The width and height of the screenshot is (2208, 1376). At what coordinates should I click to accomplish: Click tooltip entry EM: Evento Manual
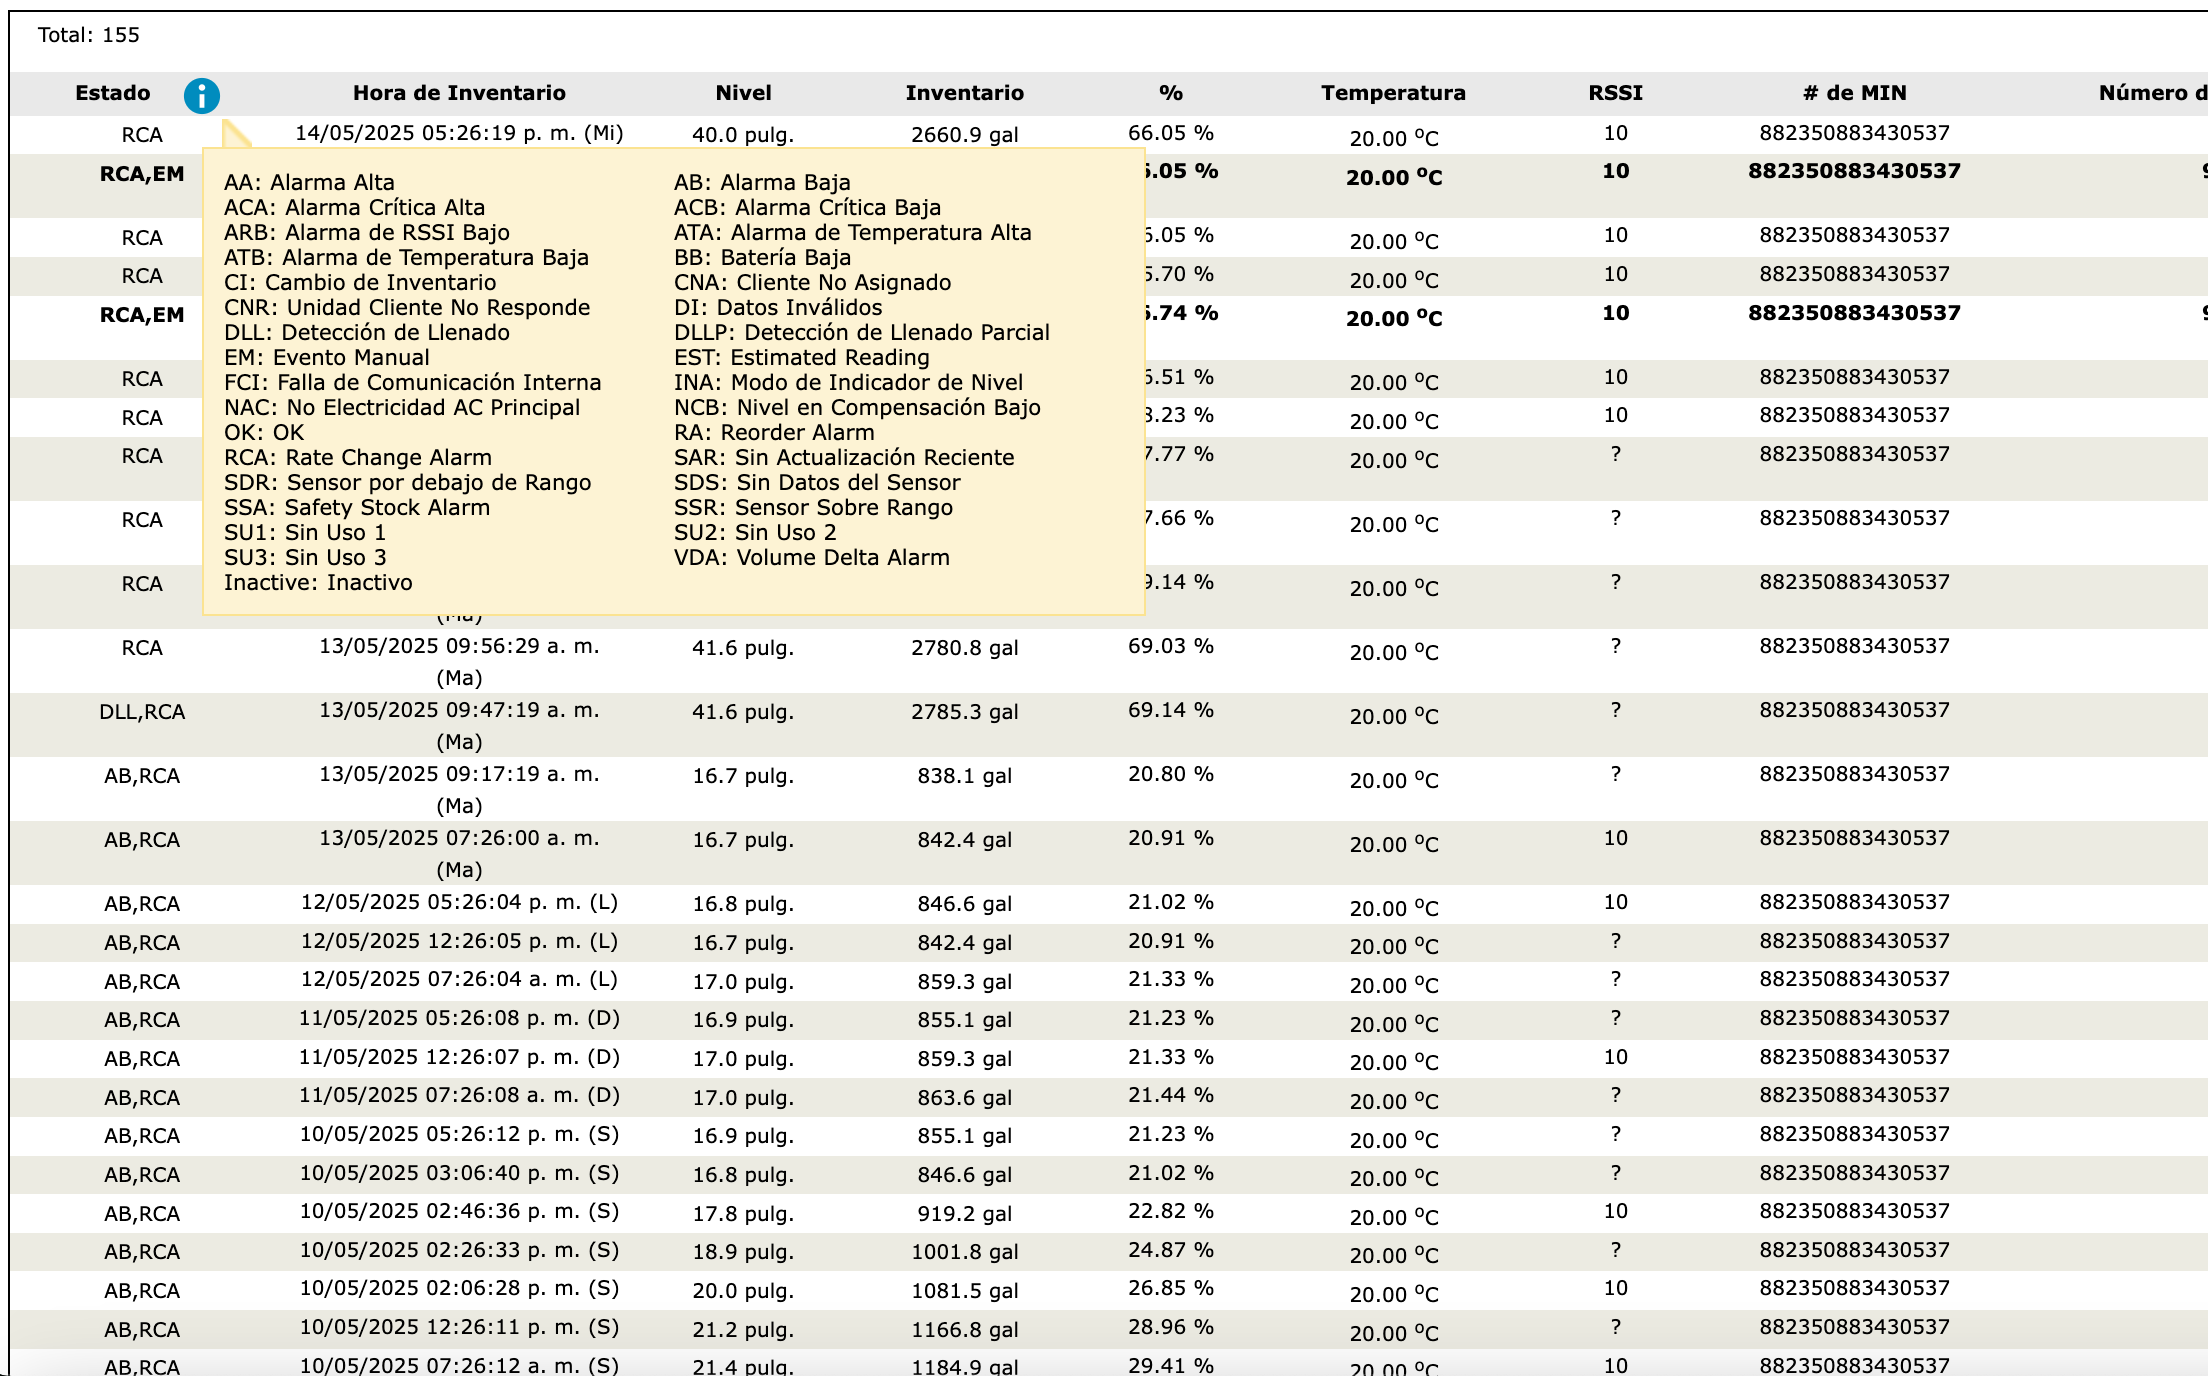(327, 357)
